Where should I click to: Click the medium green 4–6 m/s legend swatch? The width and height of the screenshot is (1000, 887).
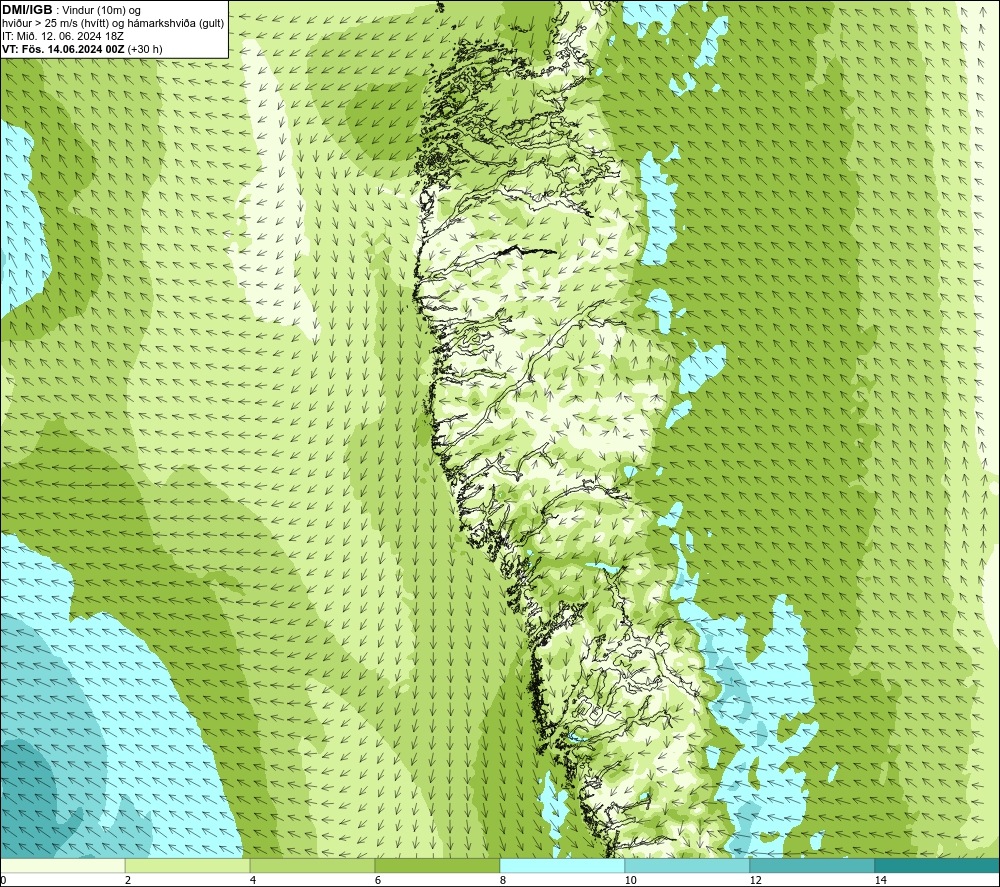312,865
